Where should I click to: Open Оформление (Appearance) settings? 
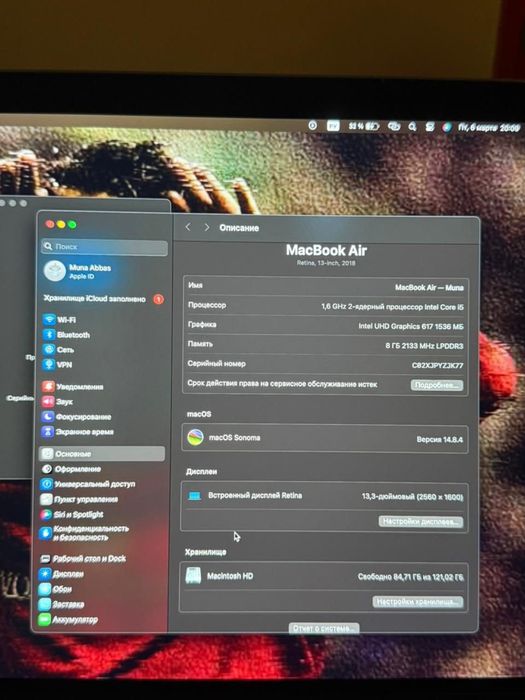(71, 469)
